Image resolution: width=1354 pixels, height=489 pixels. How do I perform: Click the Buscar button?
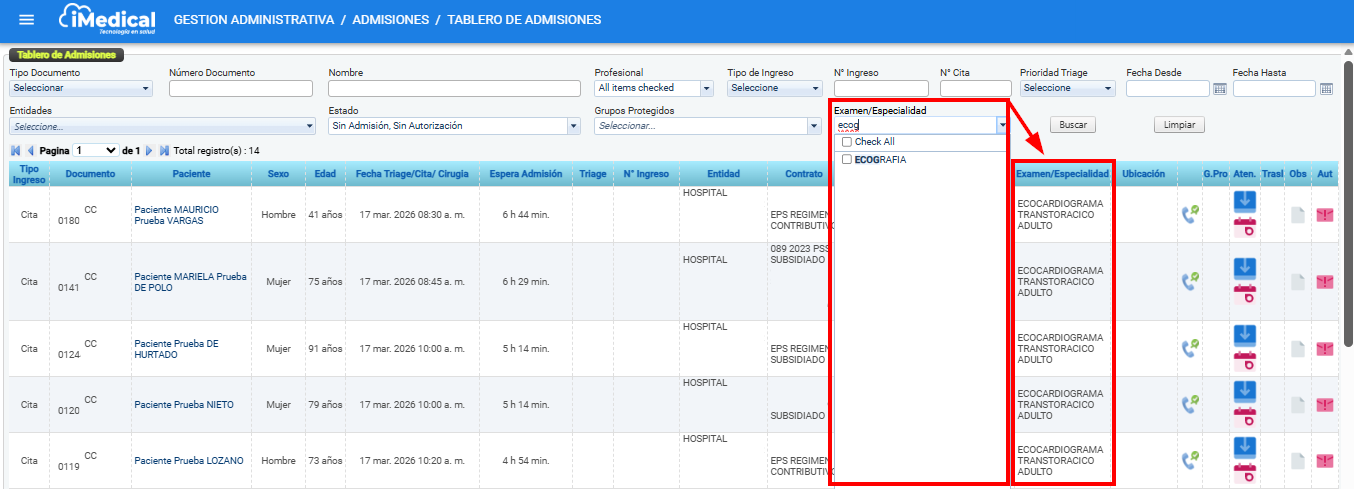(x=1073, y=125)
